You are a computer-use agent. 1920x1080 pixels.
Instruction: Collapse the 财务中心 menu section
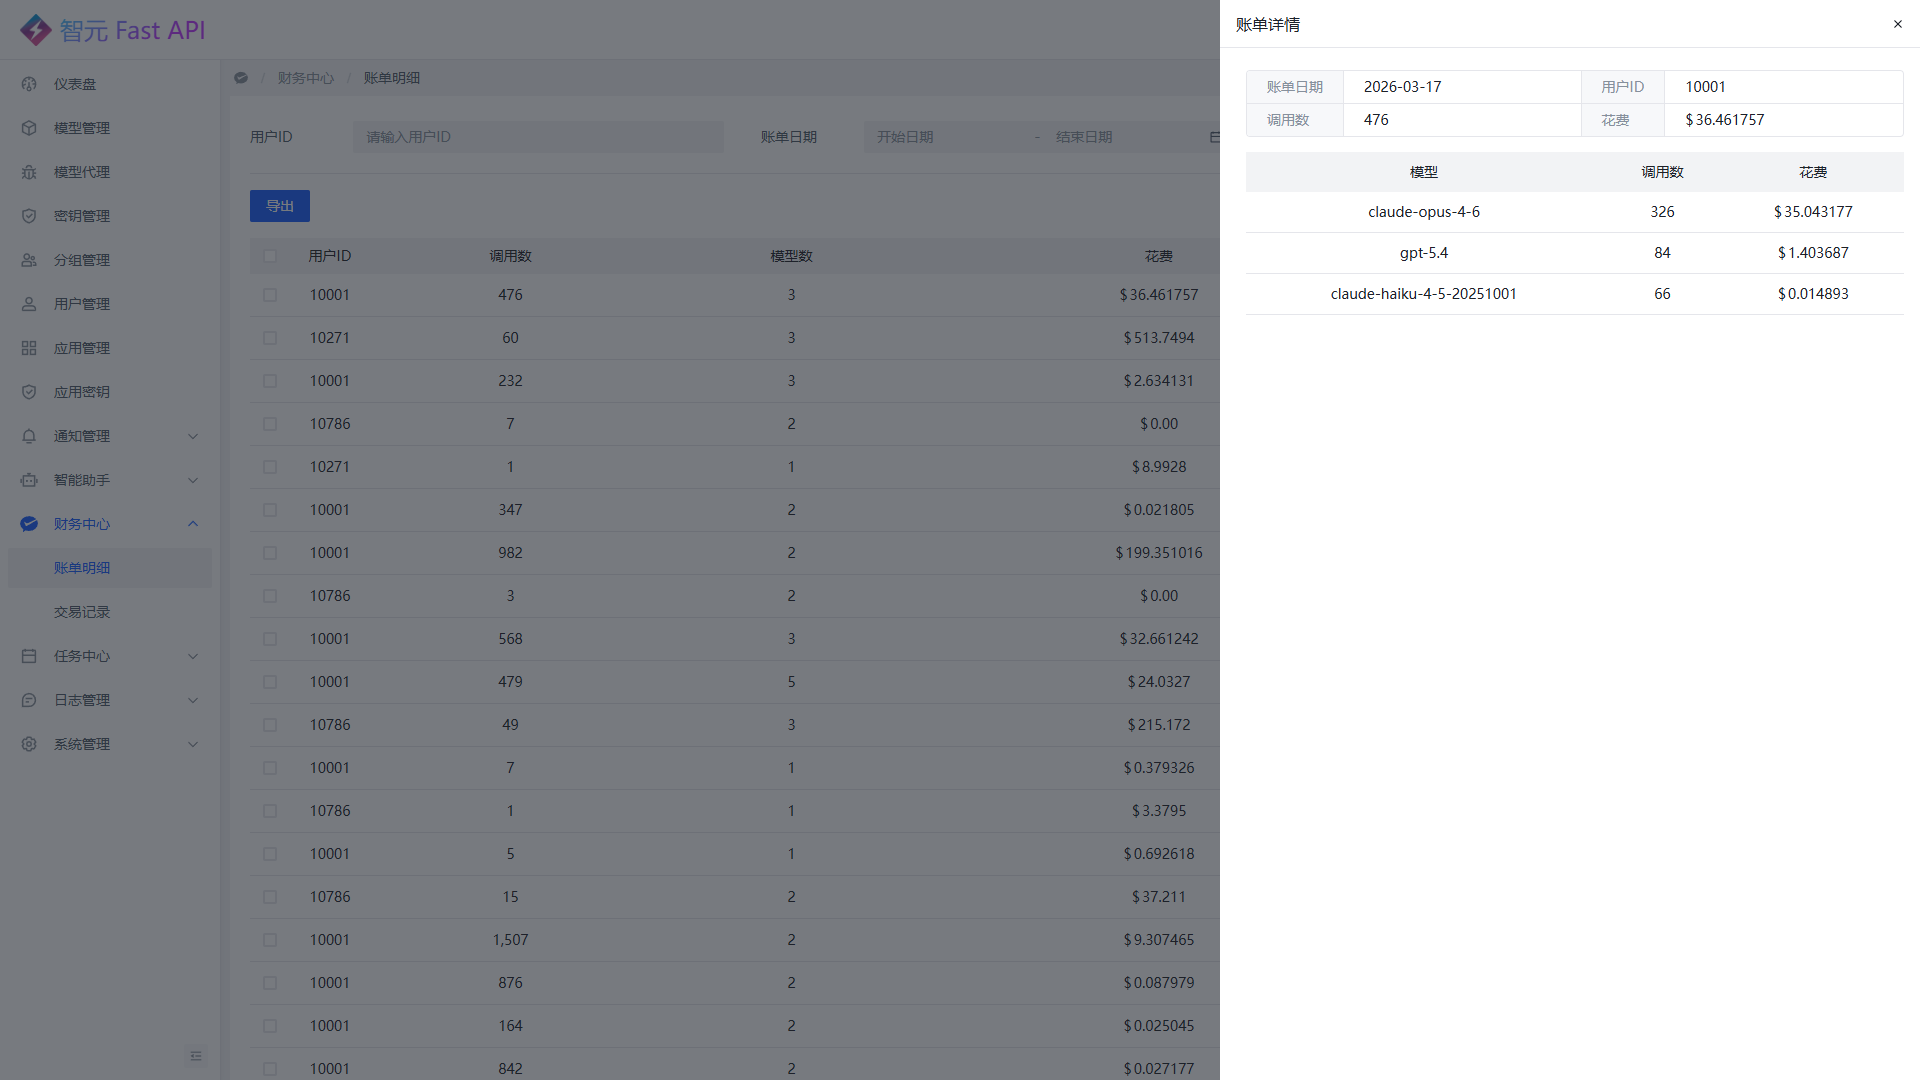click(x=193, y=524)
